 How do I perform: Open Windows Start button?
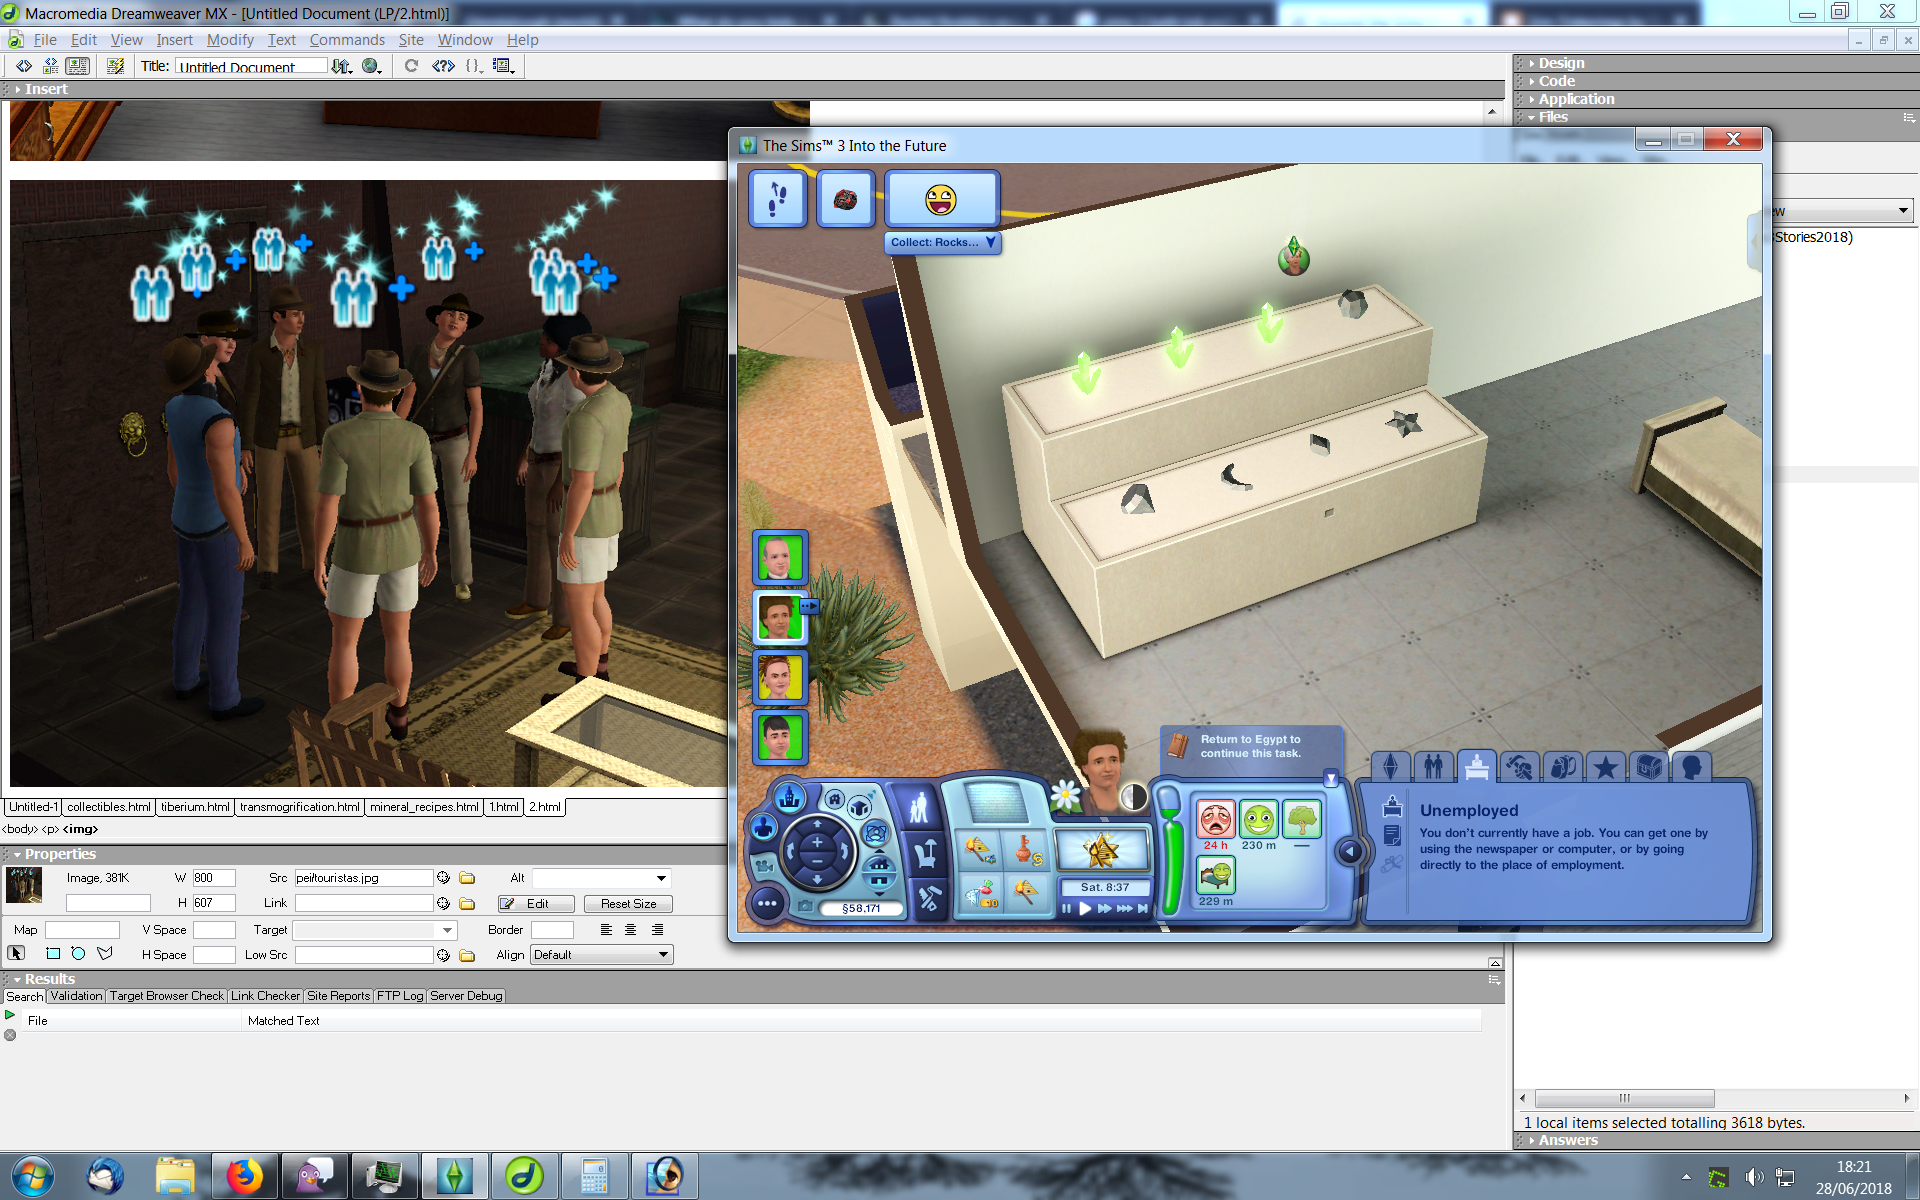click(x=33, y=1176)
